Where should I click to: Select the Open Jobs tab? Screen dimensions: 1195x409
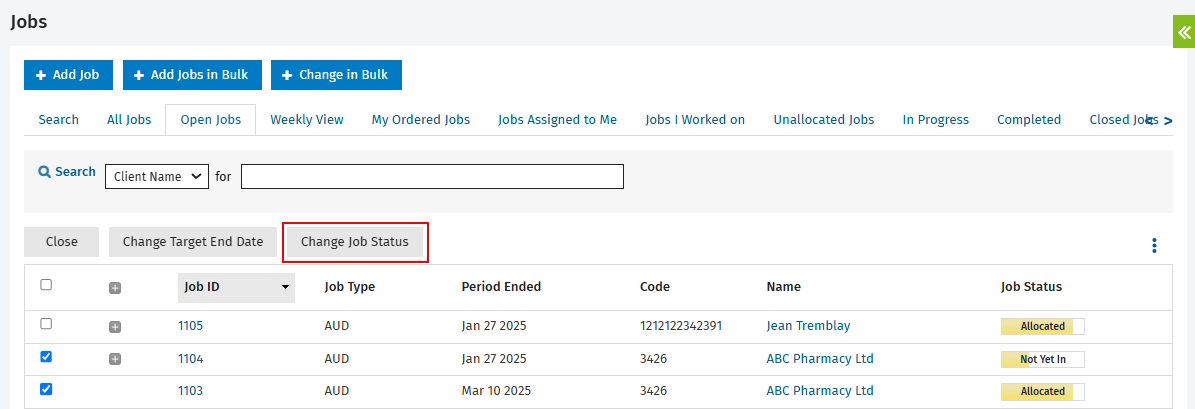pyautogui.click(x=210, y=120)
